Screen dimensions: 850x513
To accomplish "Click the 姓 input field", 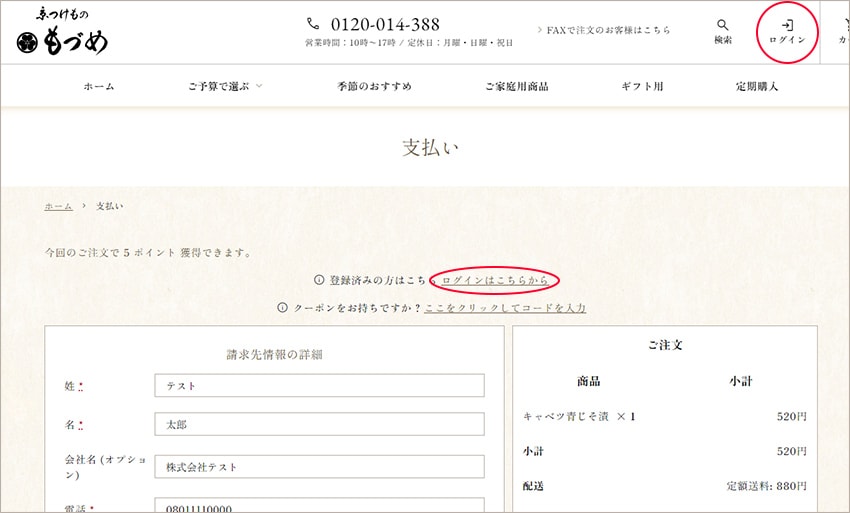I will coord(319,386).
